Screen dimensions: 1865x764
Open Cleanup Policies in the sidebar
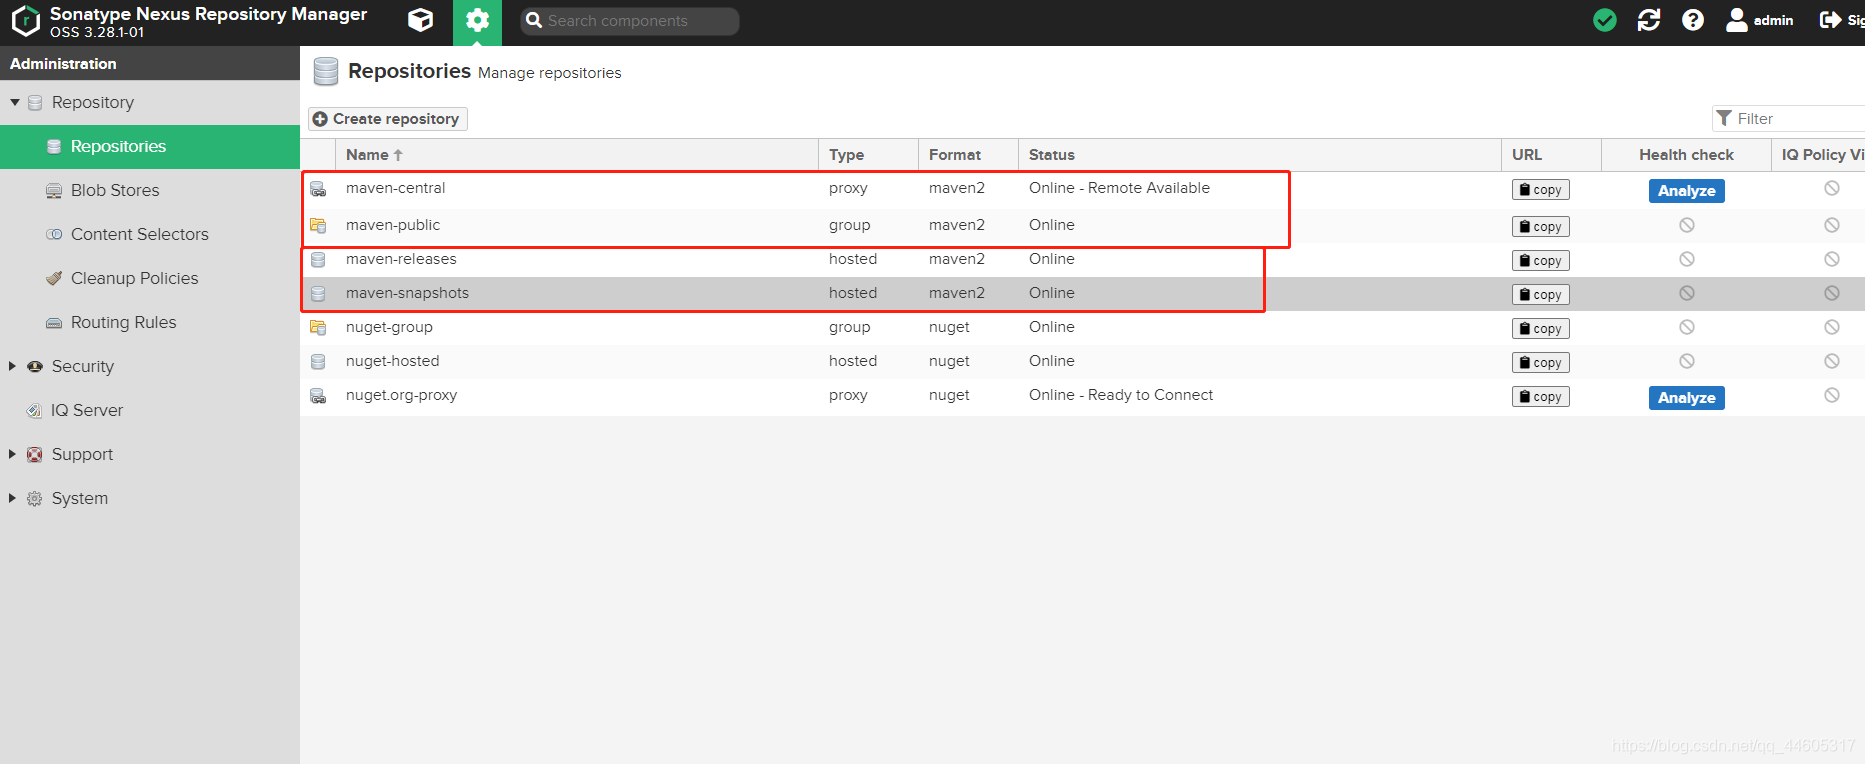150,278
